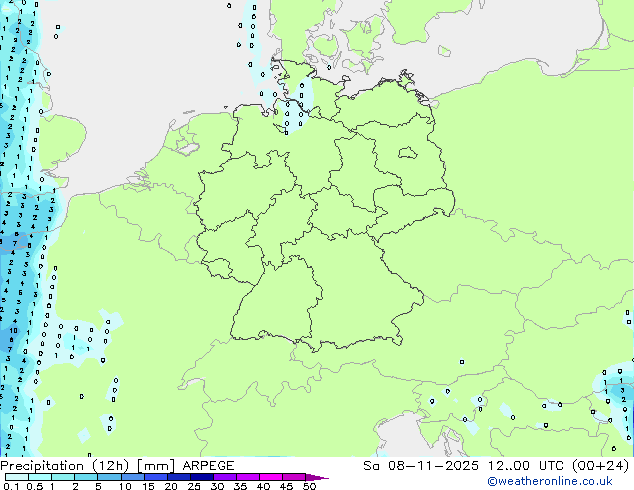Click the 35–40 mm legend color swatch
Image resolution: width=634 pixels, height=490 pixels.
coord(248,477)
